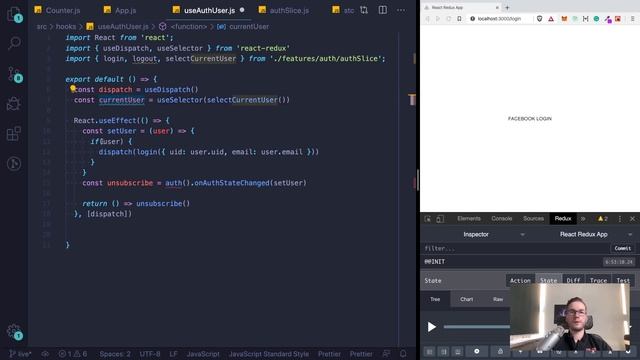Open the Search view in activity bar

14,43
